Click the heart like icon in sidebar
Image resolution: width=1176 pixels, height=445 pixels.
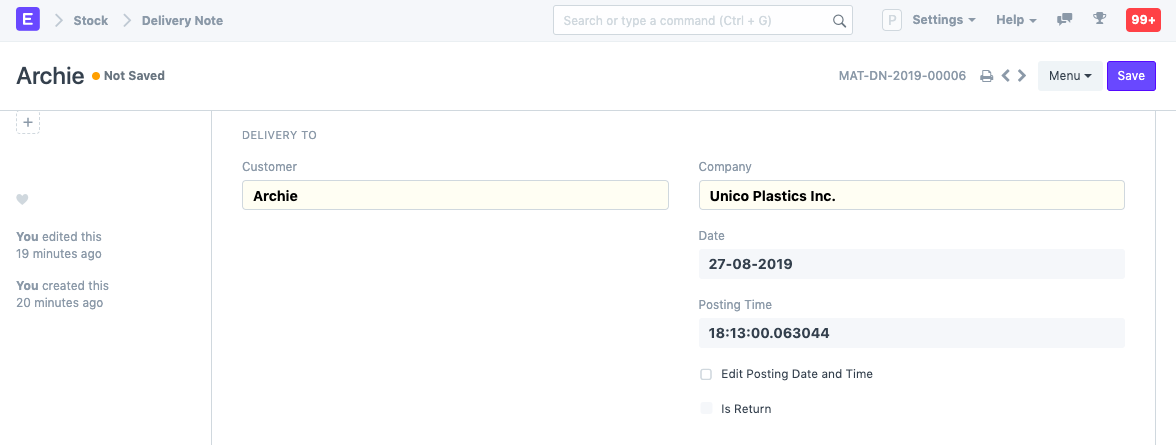22,200
